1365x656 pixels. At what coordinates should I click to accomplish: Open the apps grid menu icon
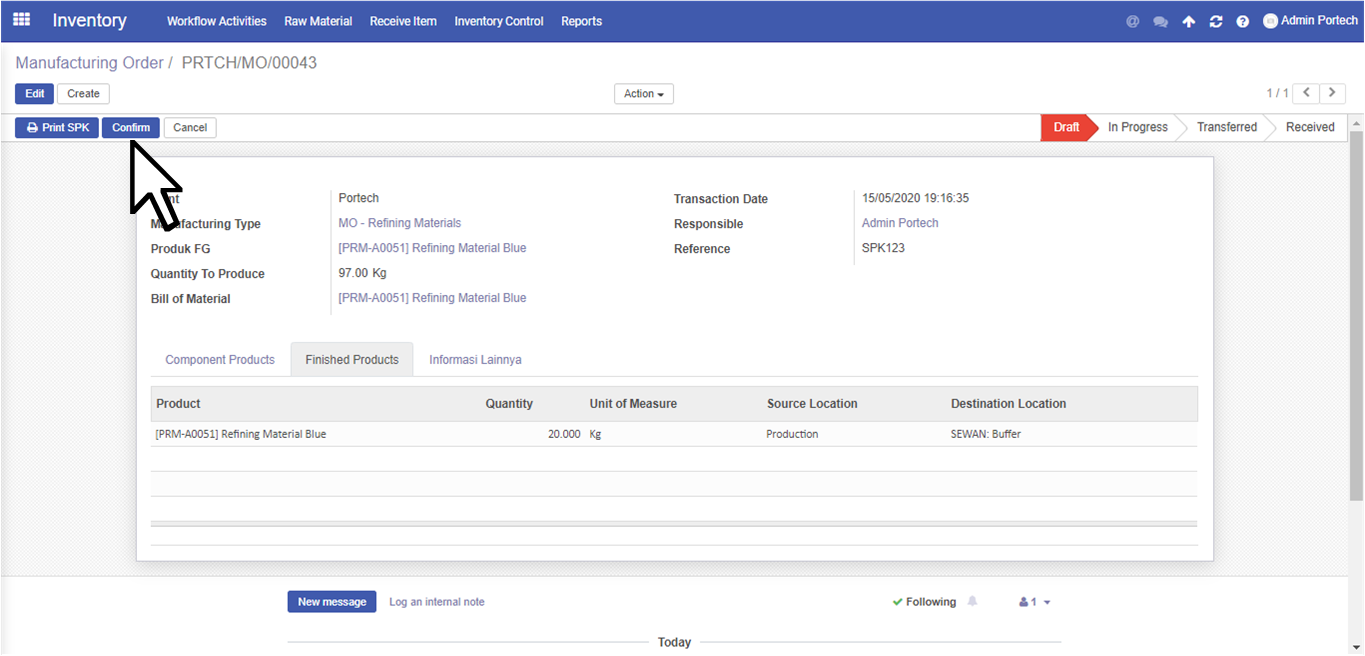pos(21,20)
